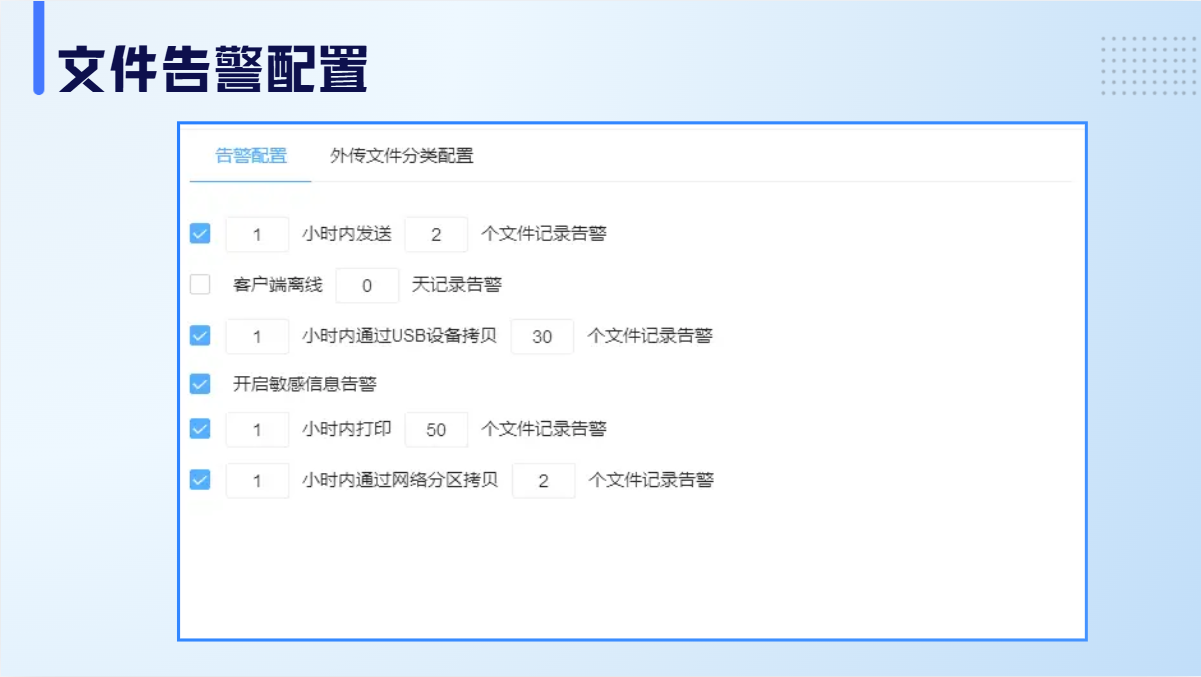Uncheck the 小时内发送 file alert checkbox
Viewport: 1201px width, 677px height.
(x=200, y=234)
